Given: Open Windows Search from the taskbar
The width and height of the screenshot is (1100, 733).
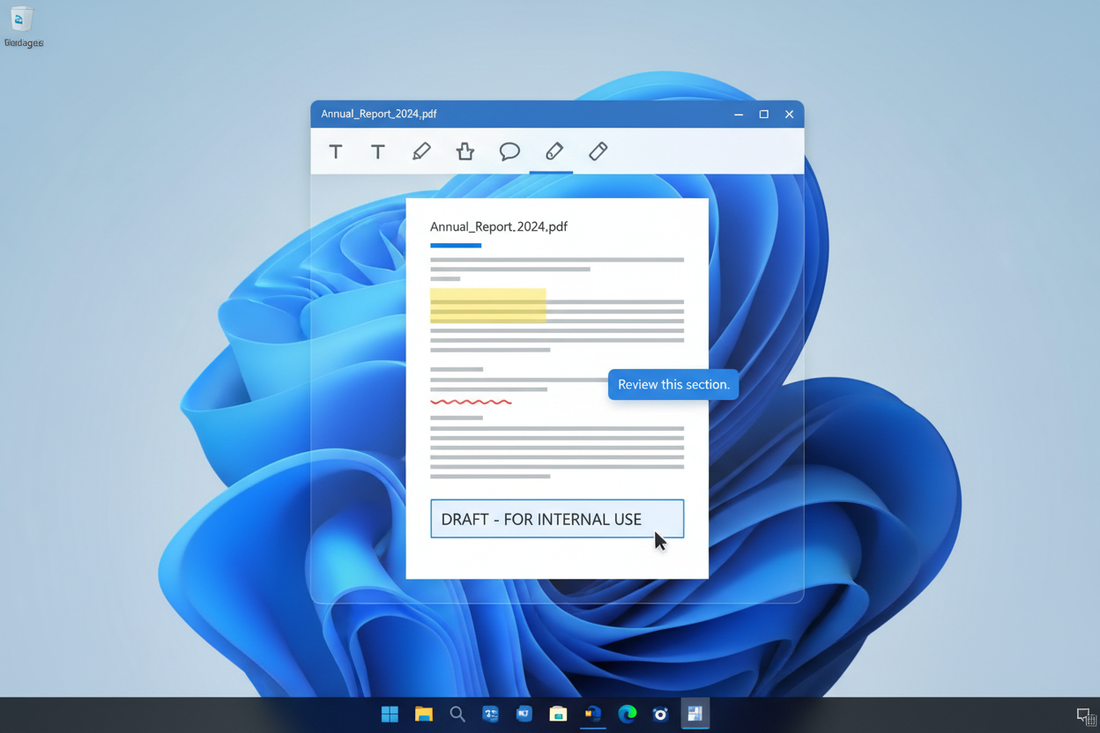Looking at the screenshot, I should (457, 713).
